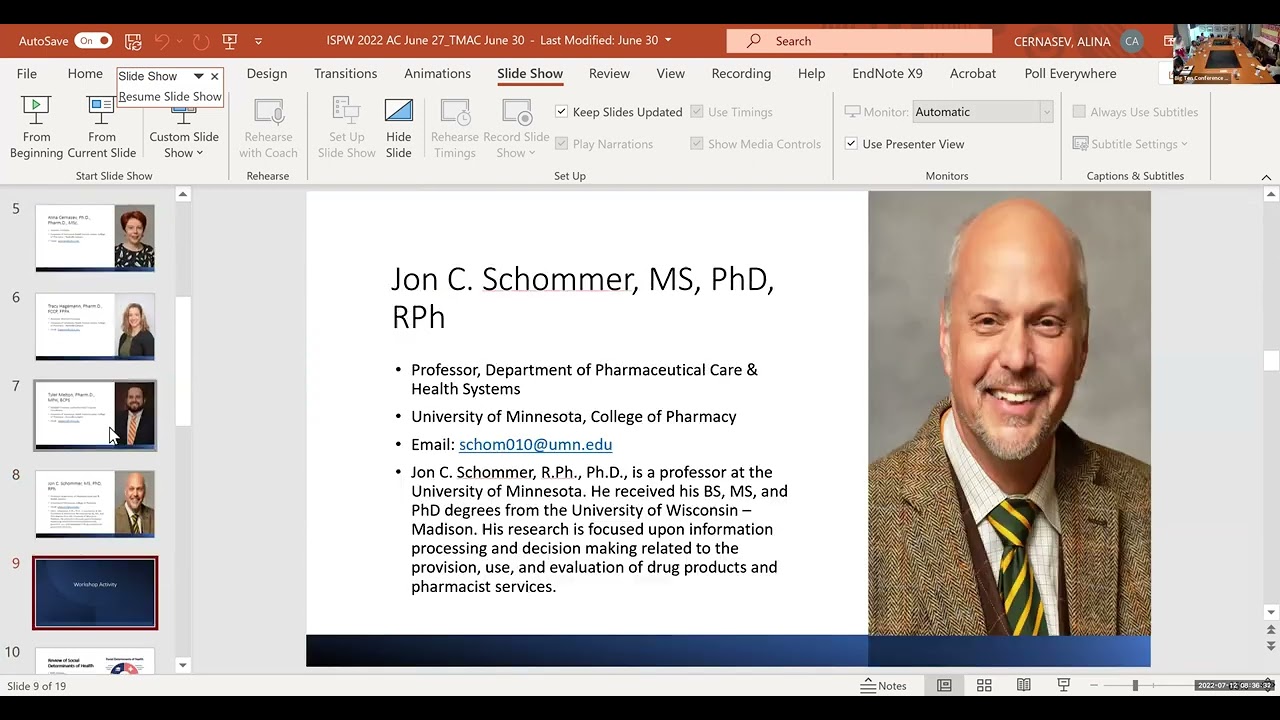Click the Previous Slide double arrow
The height and width of the screenshot is (720, 1280).
(1271, 630)
